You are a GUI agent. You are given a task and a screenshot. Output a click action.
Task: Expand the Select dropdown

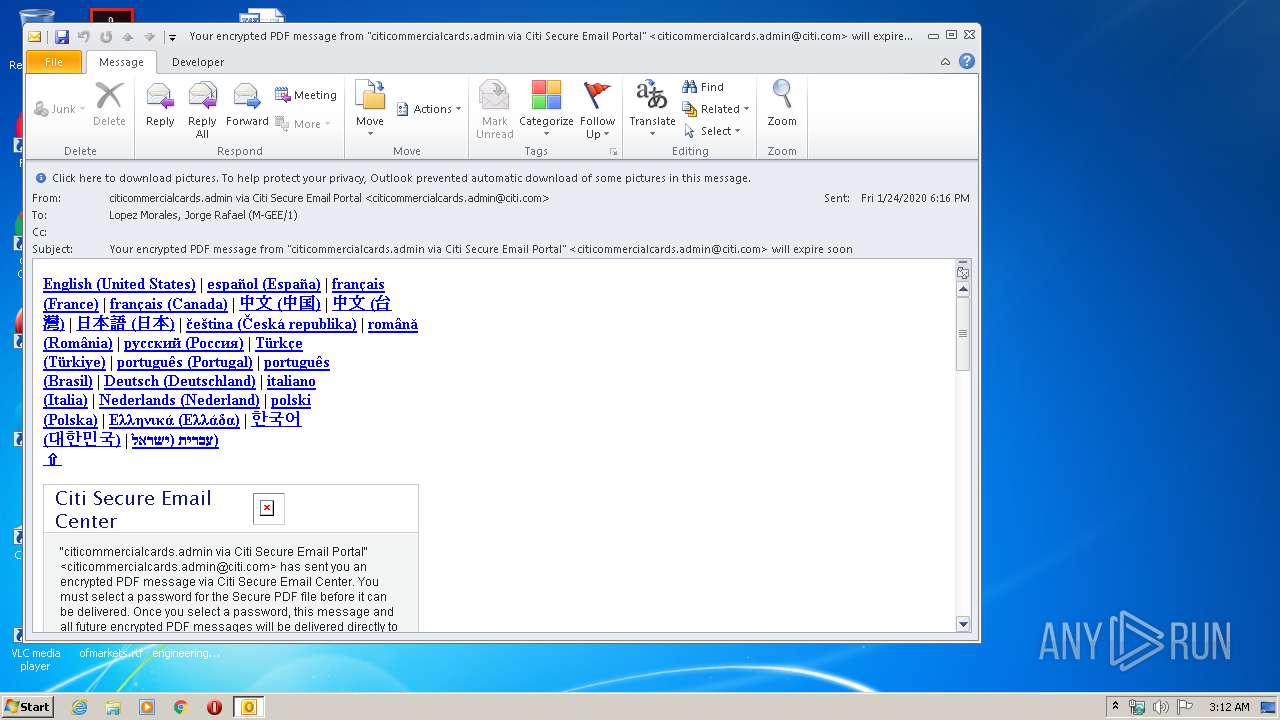(712, 131)
